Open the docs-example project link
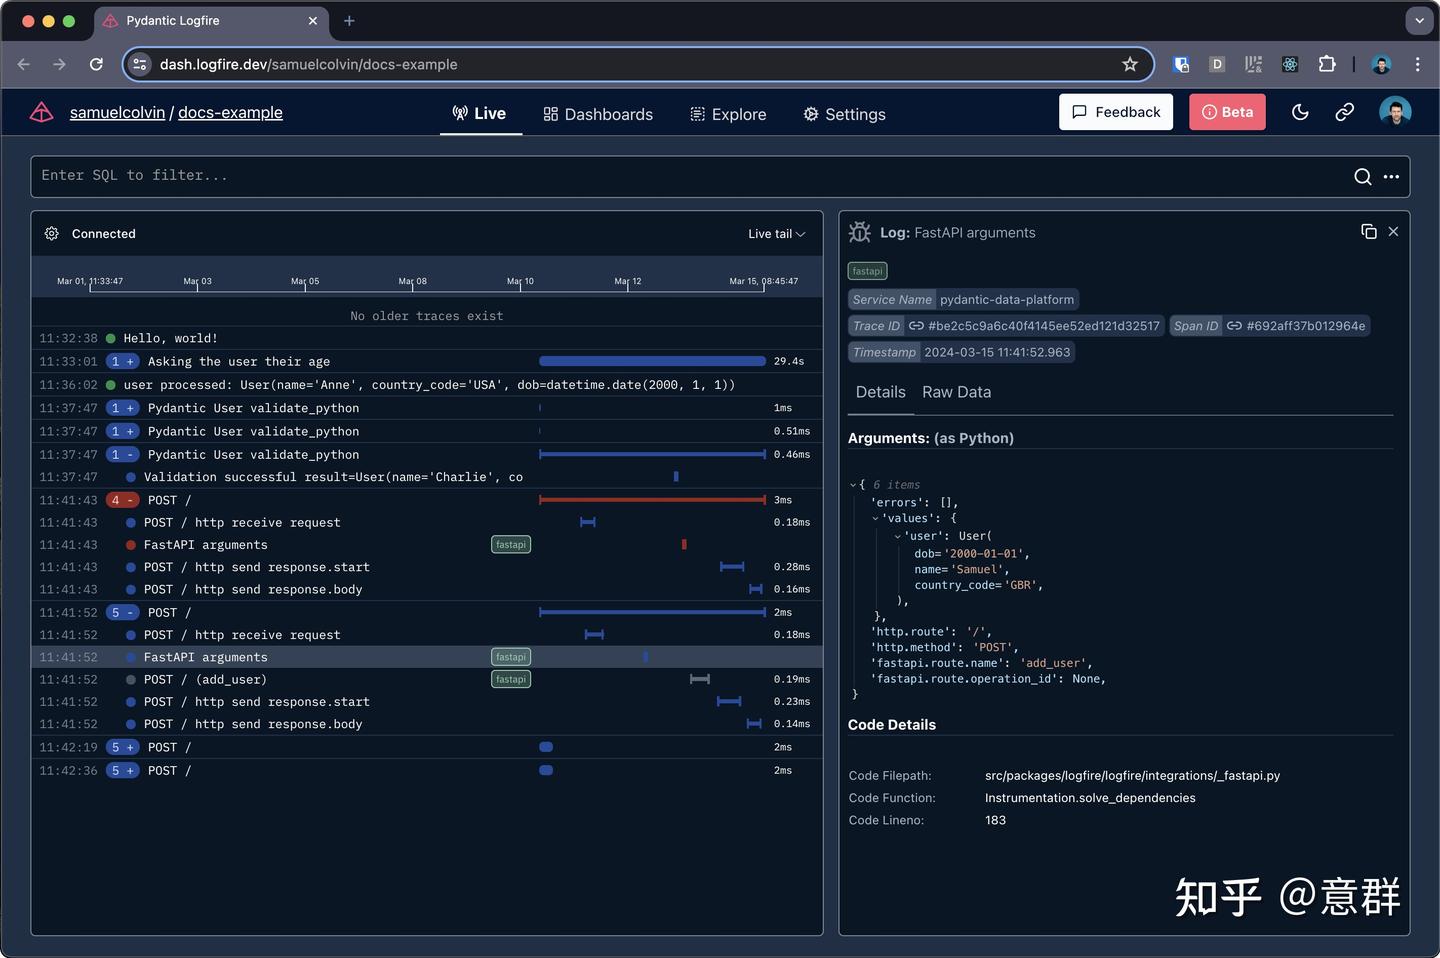 coord(230,113)
